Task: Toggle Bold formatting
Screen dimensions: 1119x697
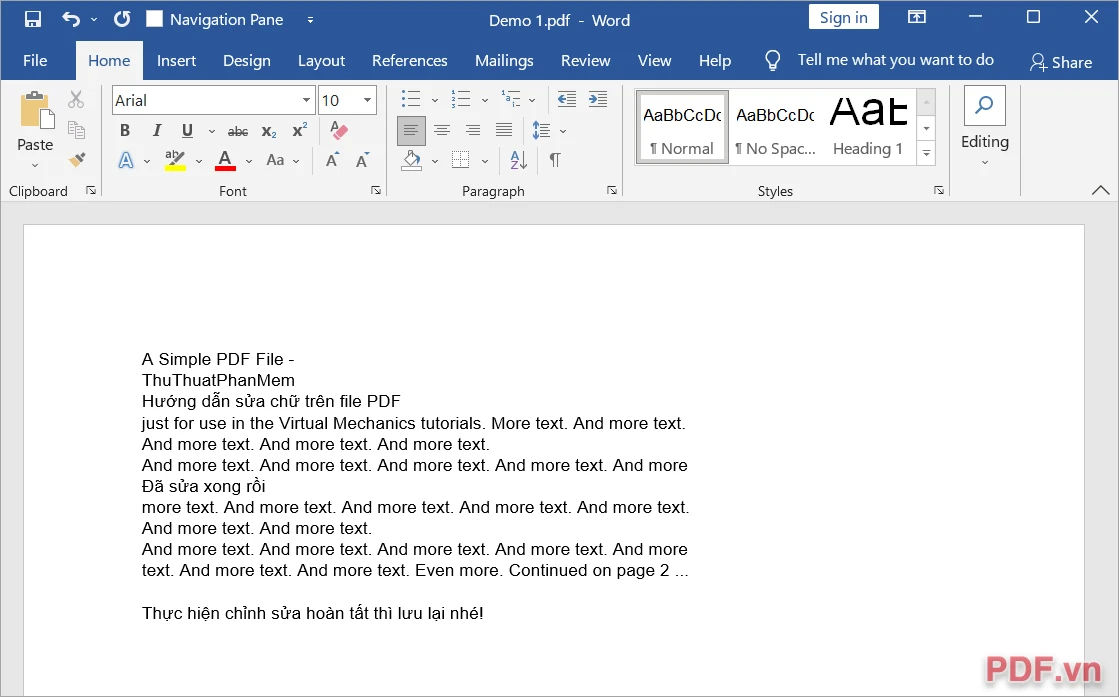Action: 125,130
